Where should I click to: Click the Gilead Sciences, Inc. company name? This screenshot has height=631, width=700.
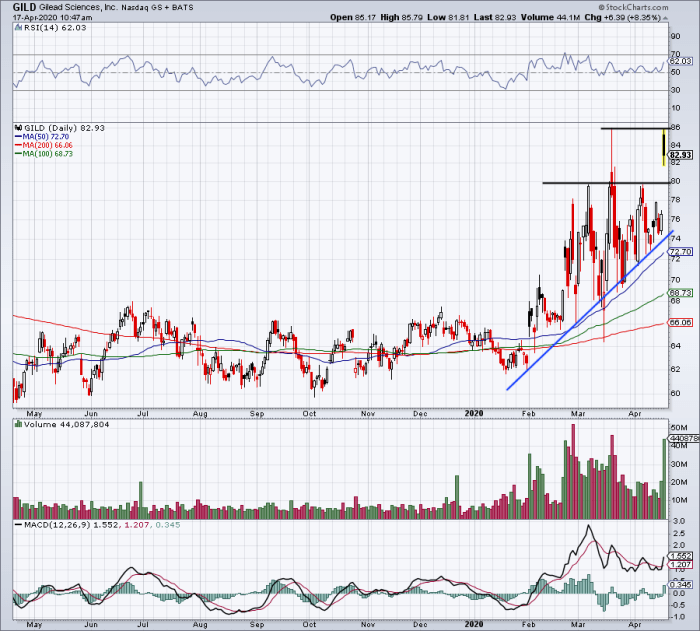point(78,7)
